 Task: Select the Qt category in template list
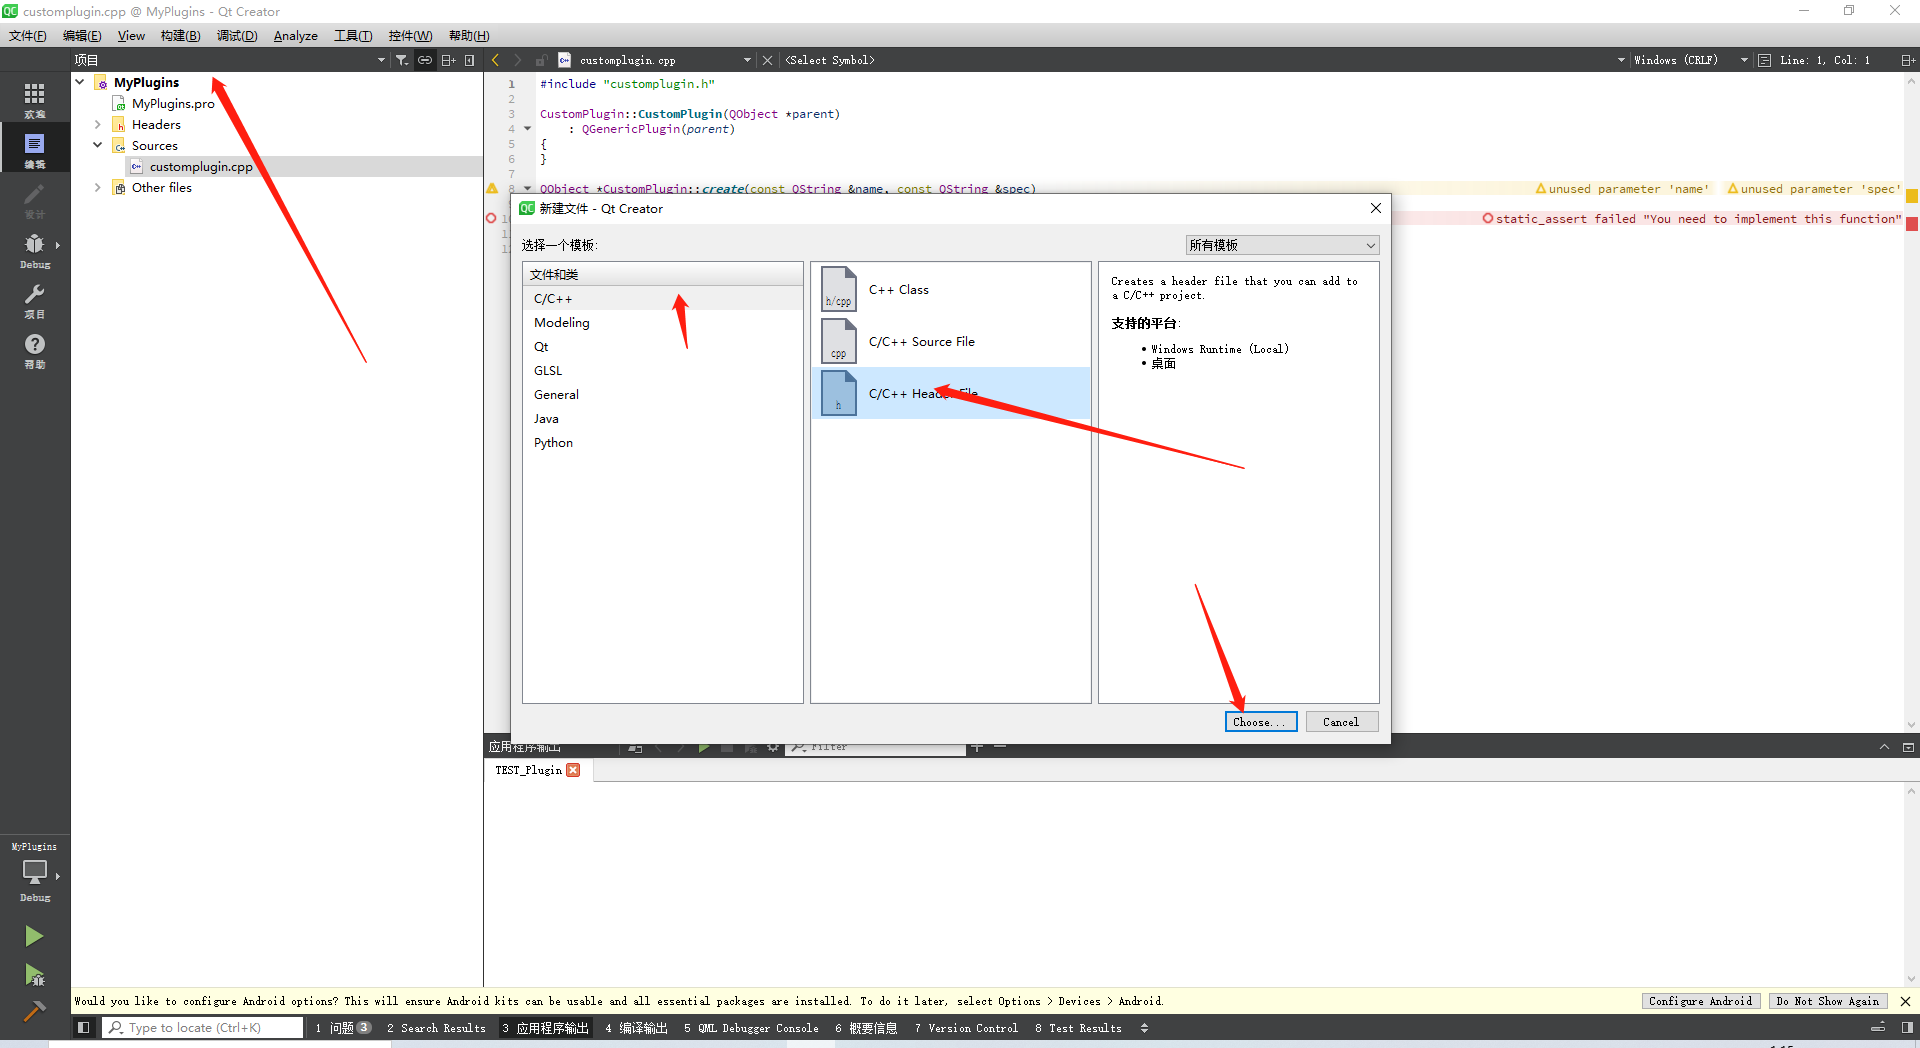coord(662,347)
